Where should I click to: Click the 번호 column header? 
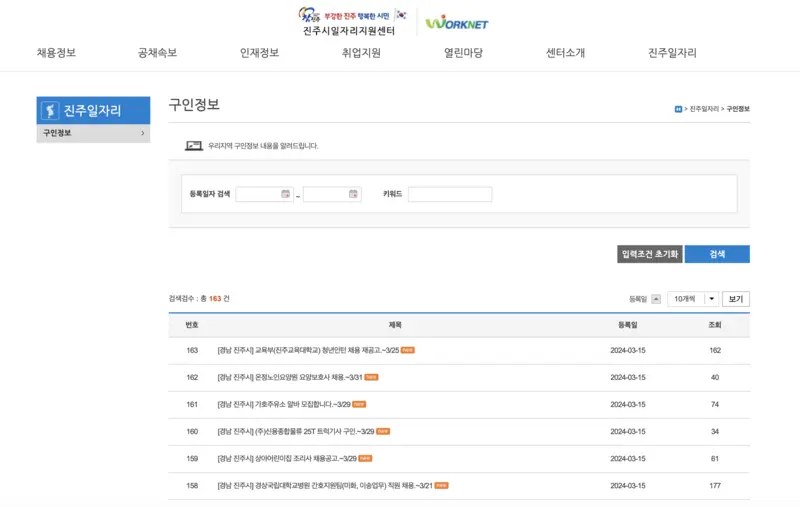pyautogui.click(x=192, y=325)
